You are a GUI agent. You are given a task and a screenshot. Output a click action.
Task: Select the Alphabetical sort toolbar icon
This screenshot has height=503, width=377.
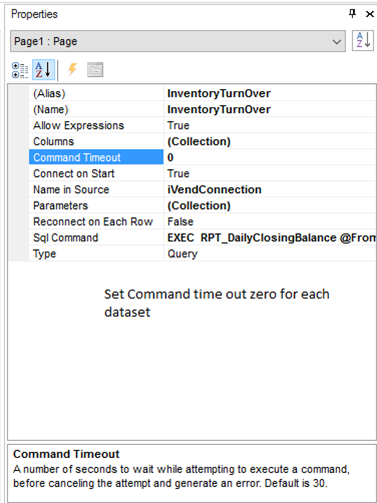pyautogui.click(x=43, y=70)
